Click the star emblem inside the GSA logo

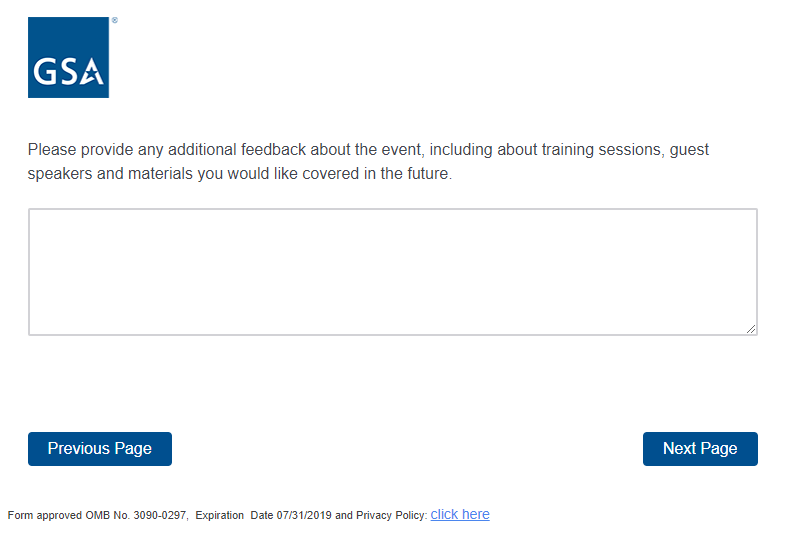[x=91, y=73]
